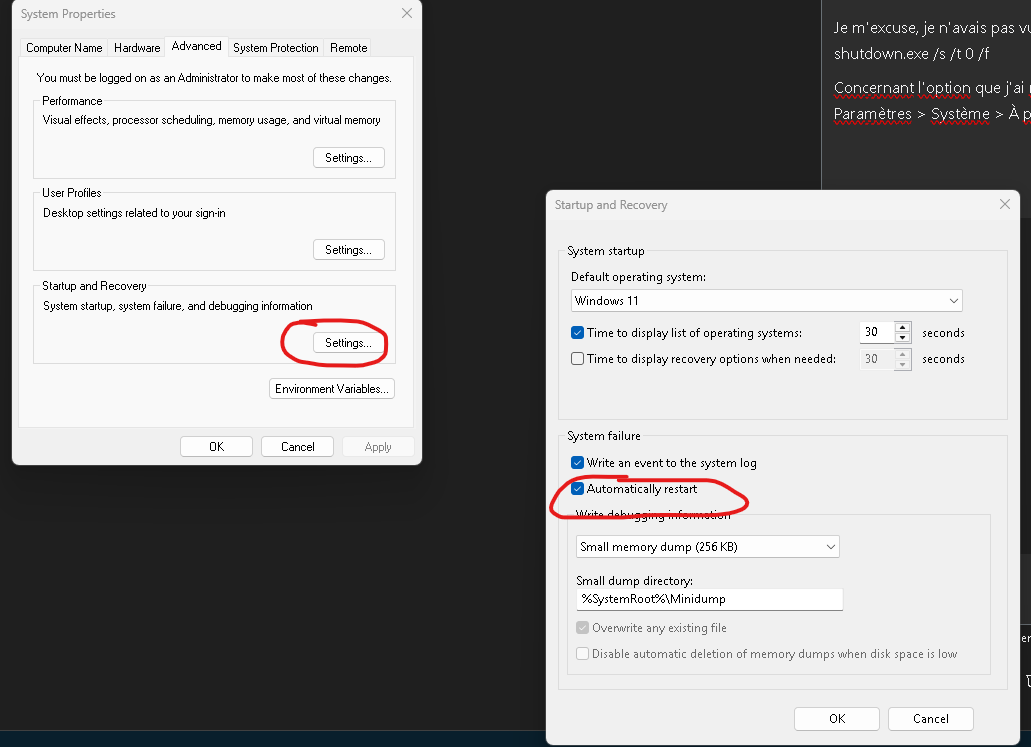
Task: Open Environment Variables dialog
Action: 331,389
